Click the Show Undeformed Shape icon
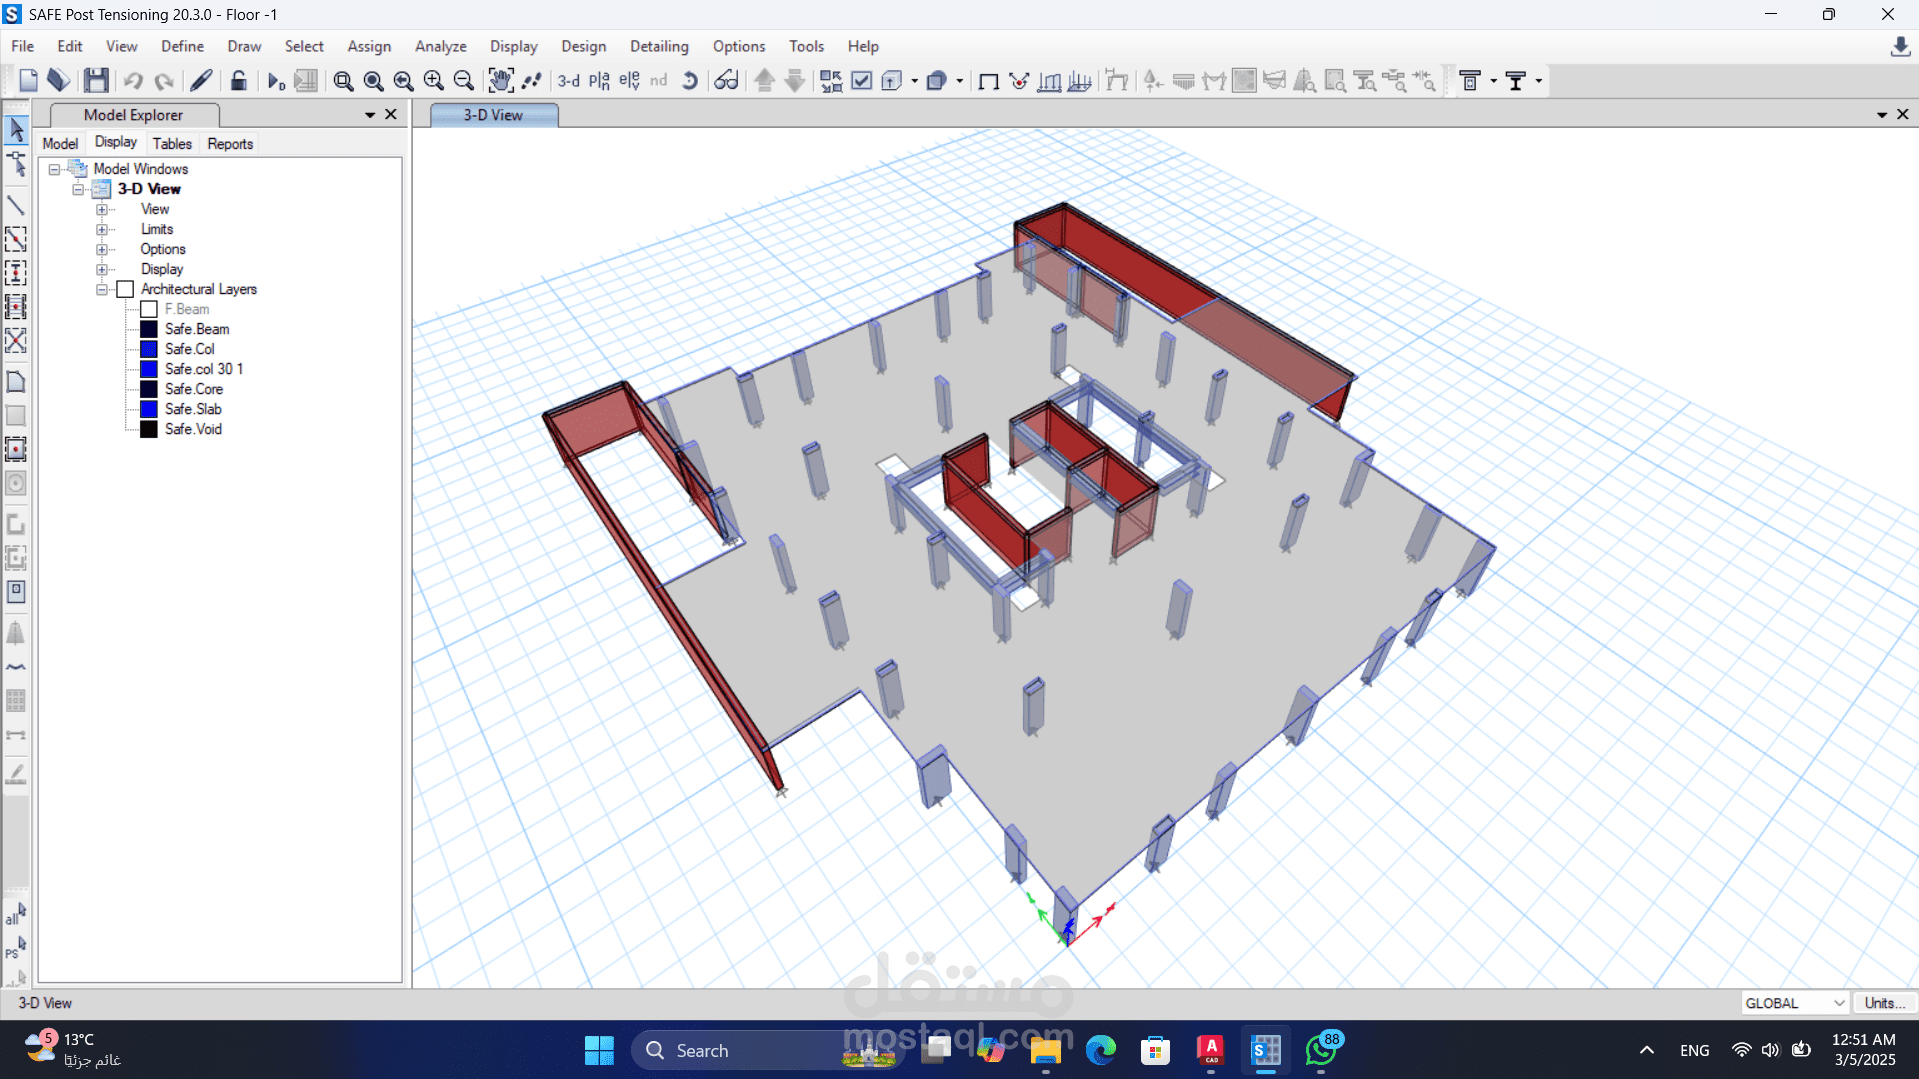Image resolution: width=1919 pixels, height=1079 pixels. pyautogui.click(x=988, y=81)
